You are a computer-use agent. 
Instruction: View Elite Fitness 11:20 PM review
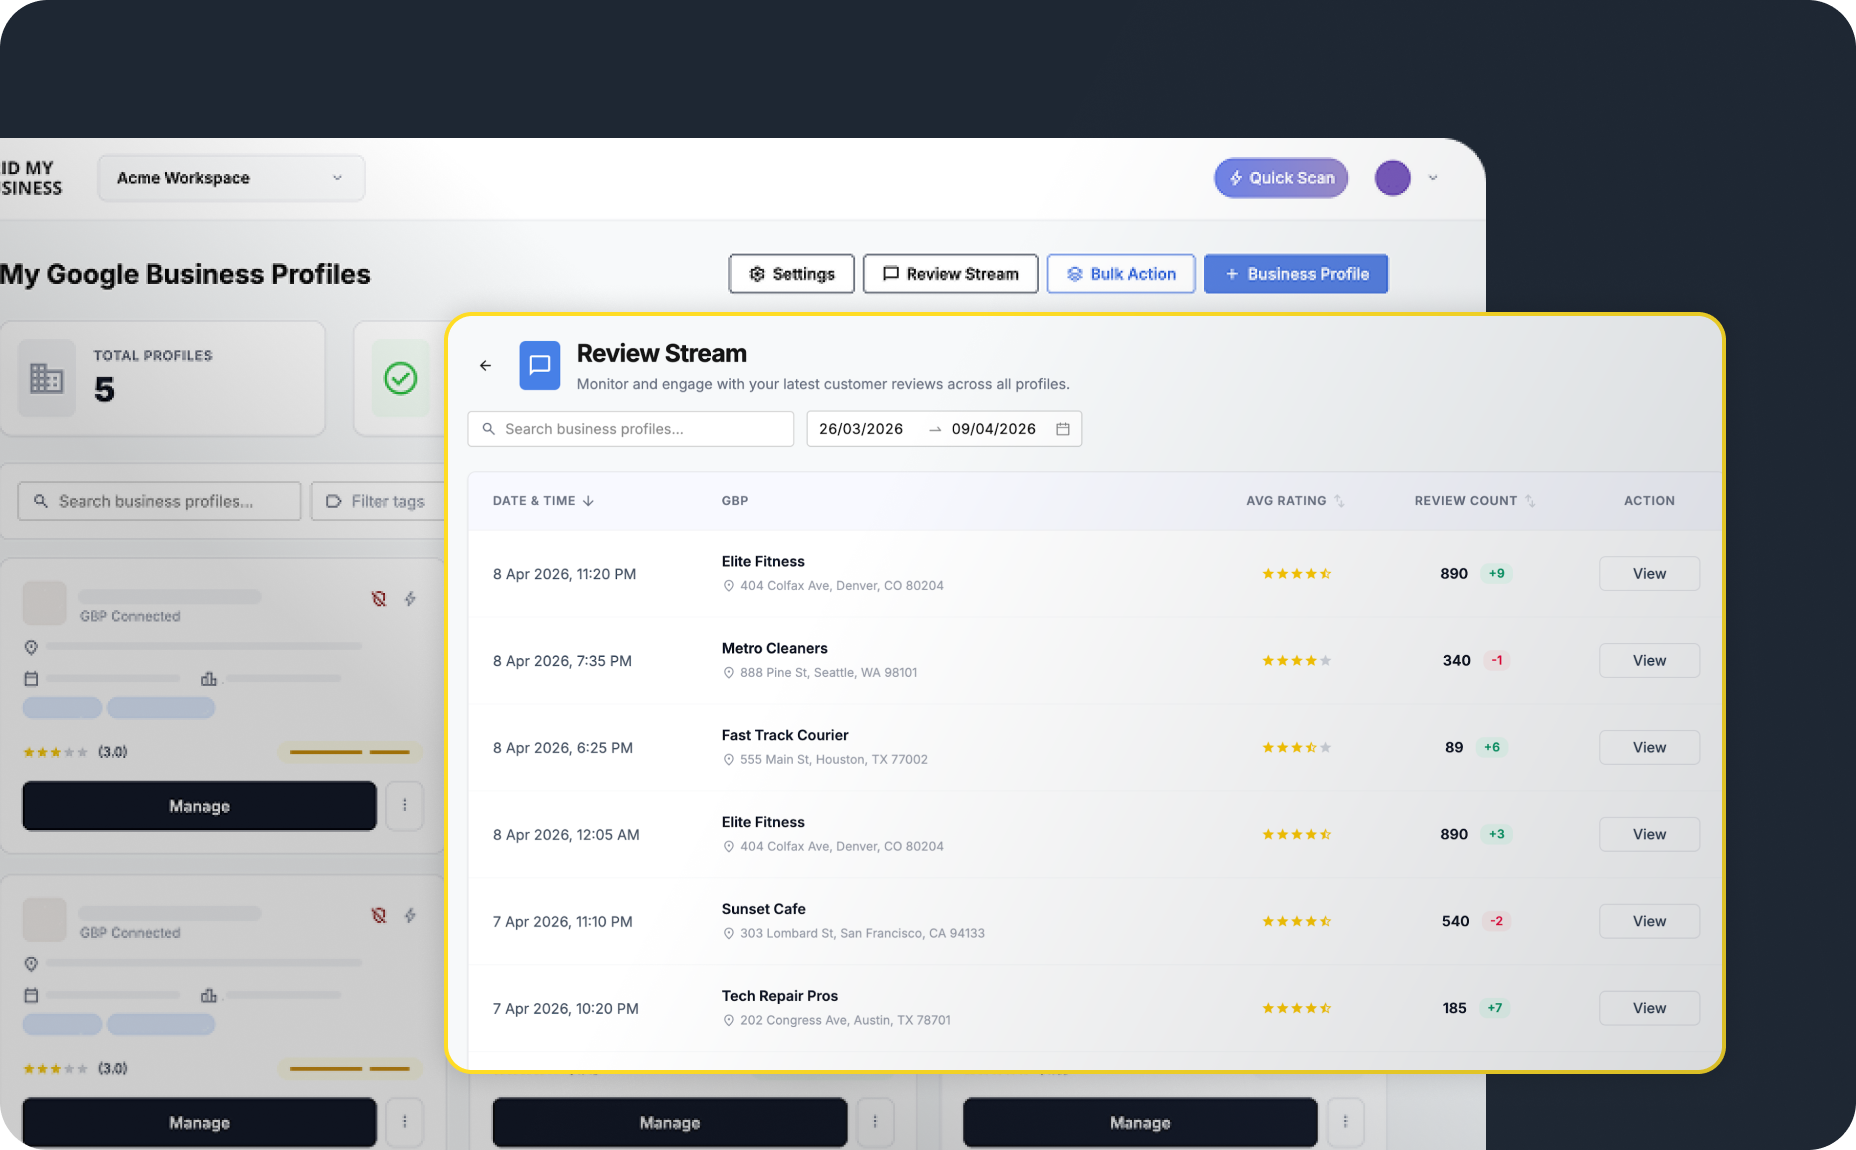click(x=1650, y=574)
